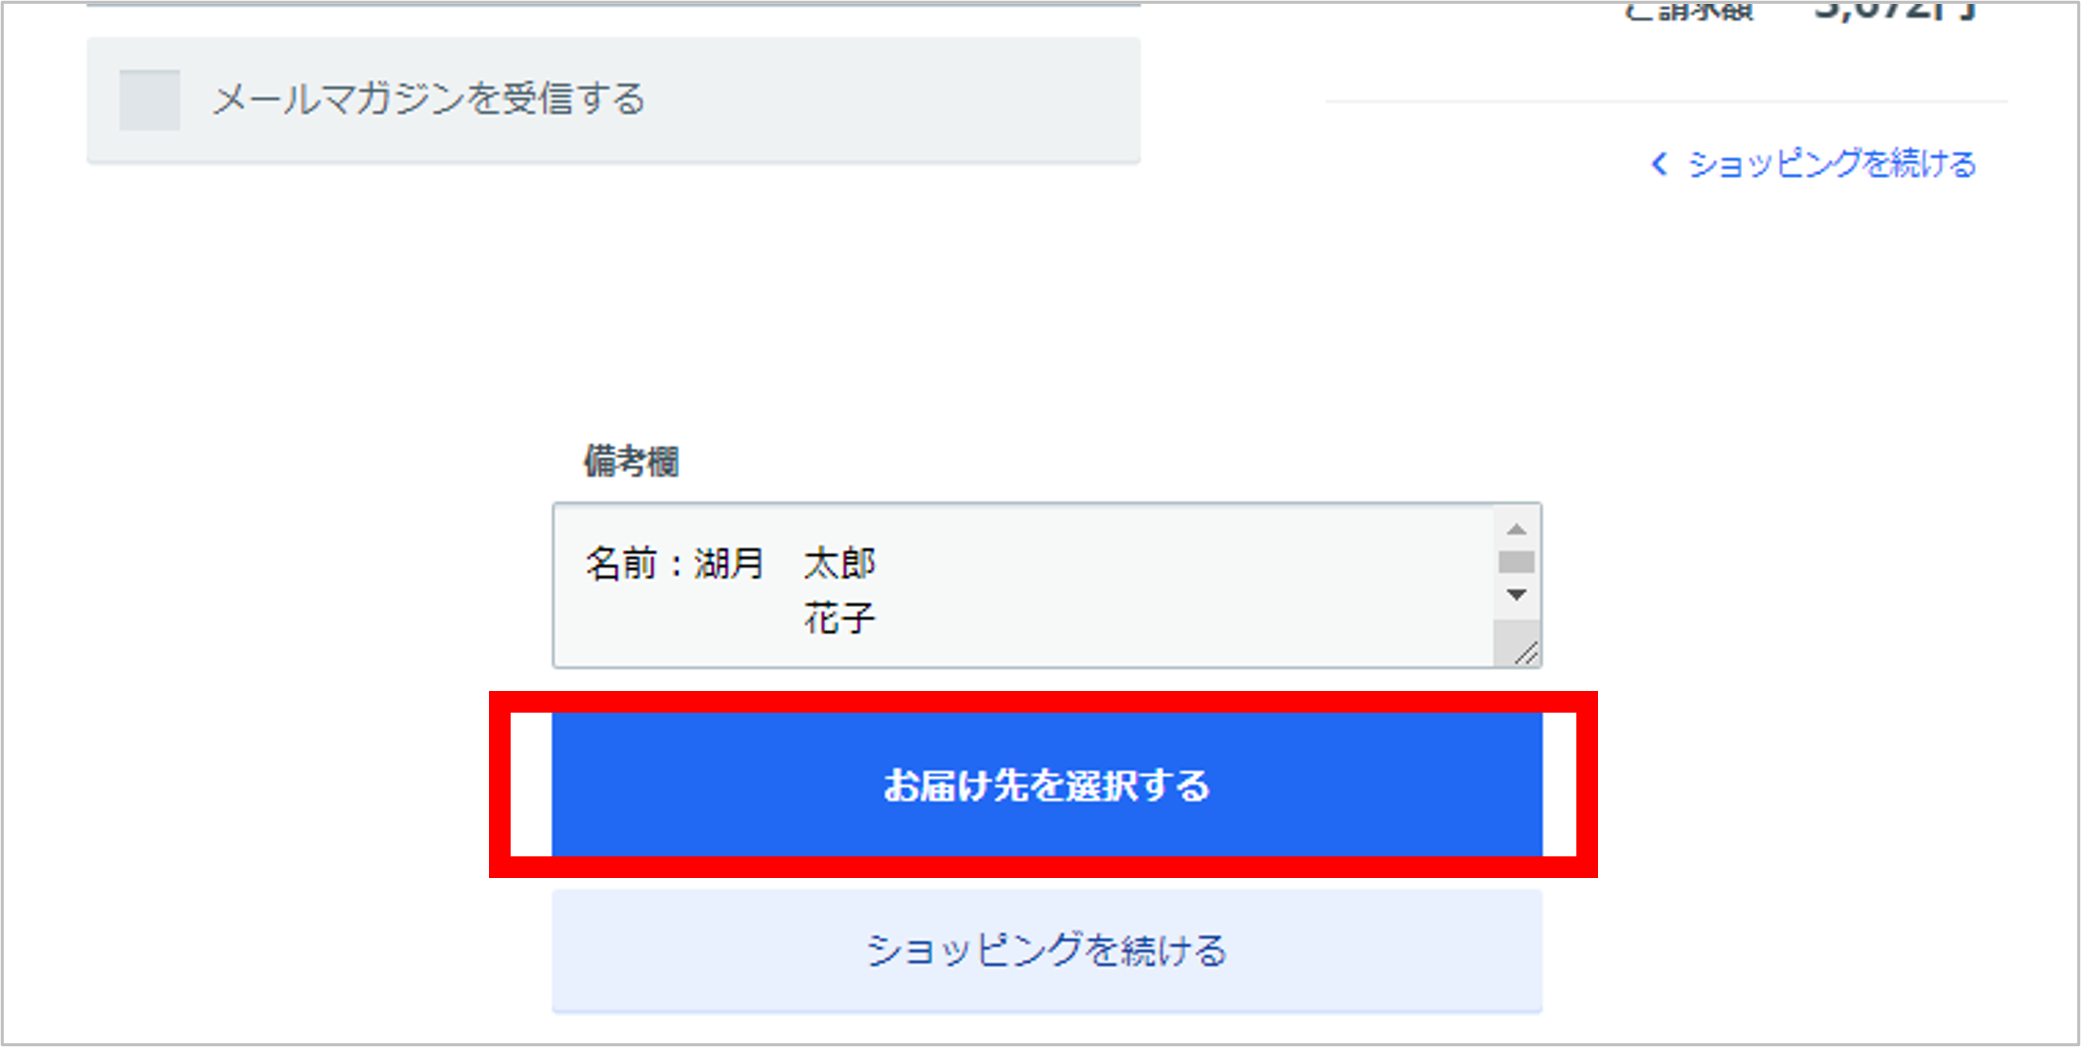Place cursor after 花子 in remarks box
2081x1047 pixels.
[878, 619]
